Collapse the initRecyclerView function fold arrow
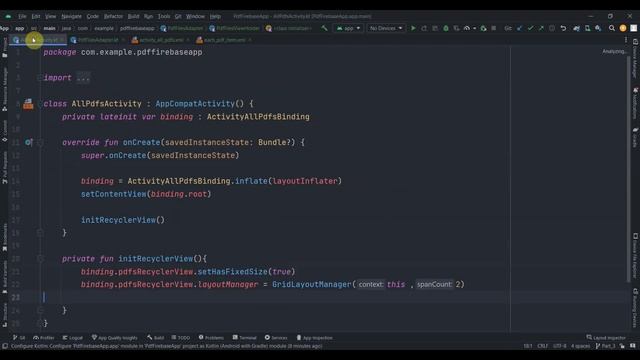The height and width of the screenshot is (360, 640). coord(40,258)
